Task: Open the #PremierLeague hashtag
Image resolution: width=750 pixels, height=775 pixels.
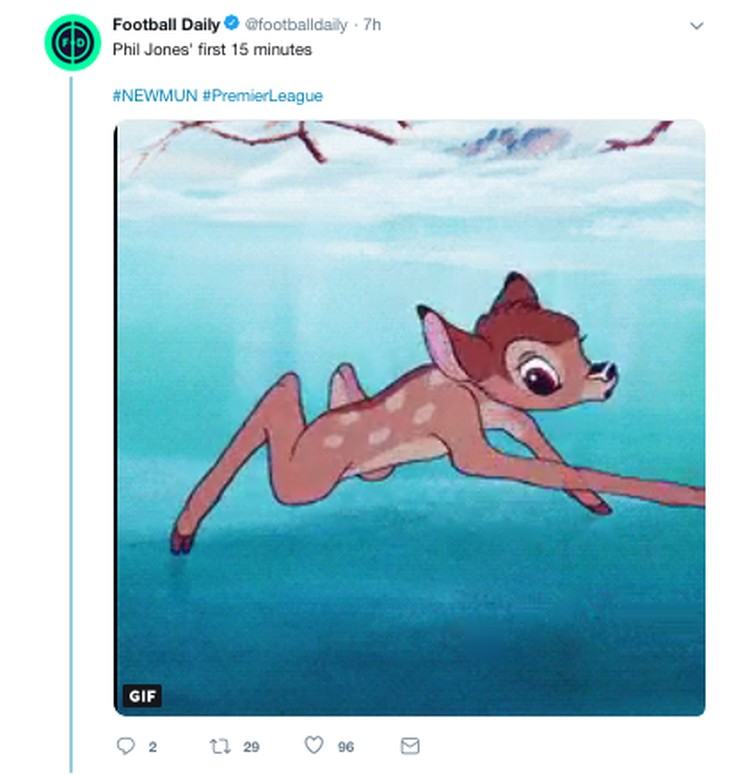Action: coord(263,95)
